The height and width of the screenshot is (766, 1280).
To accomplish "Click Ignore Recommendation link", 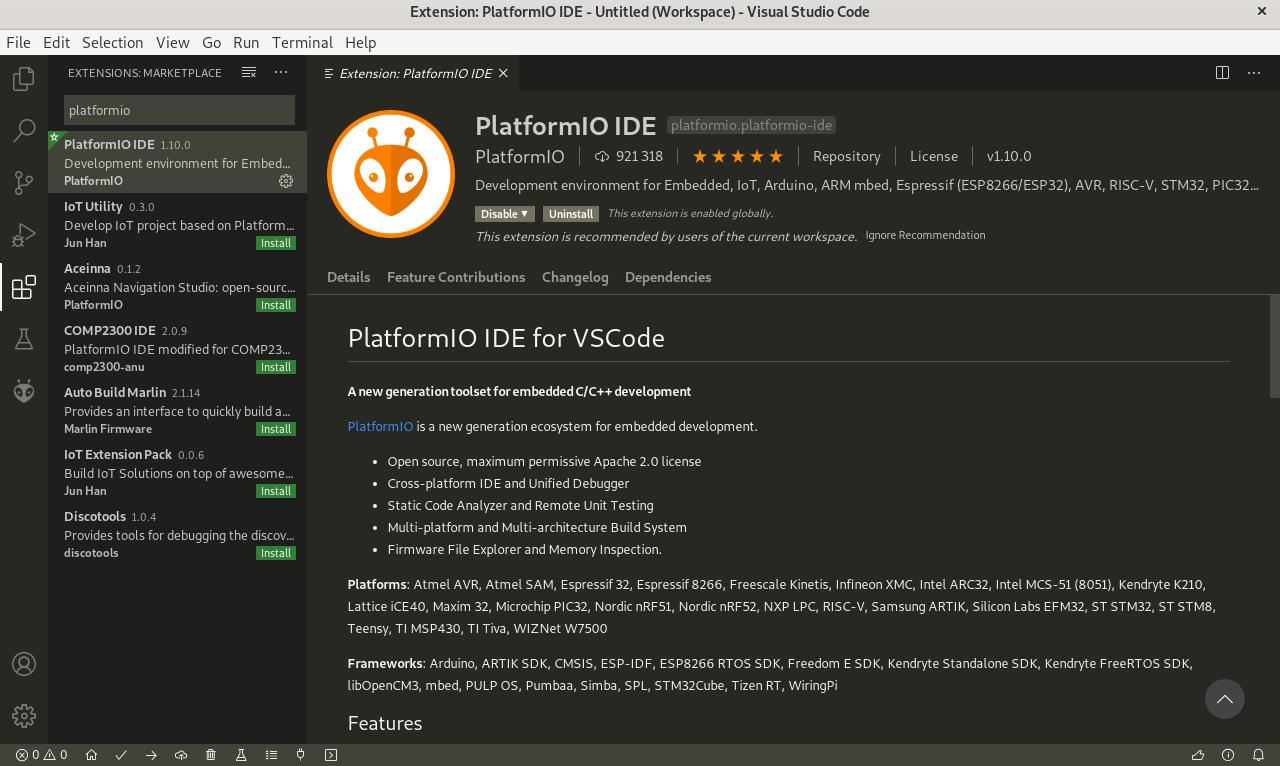I will coord(925,235).
